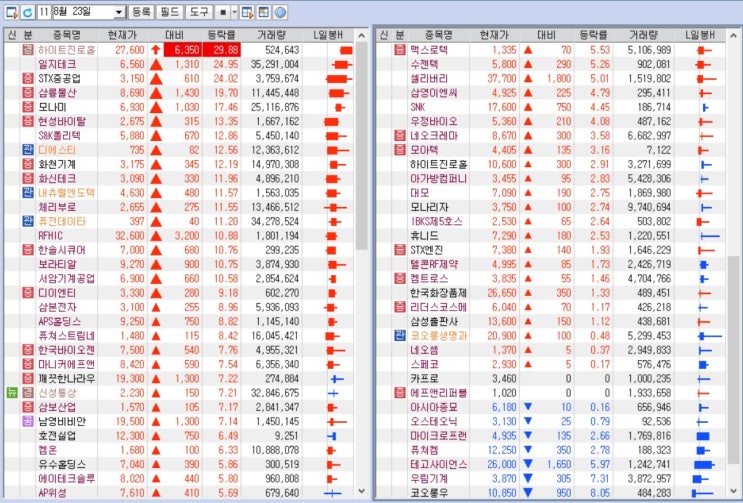The height and width of the screenshot is (503, 743).
Task: Select the 우림기계 stock name
Action: point(429,478)
